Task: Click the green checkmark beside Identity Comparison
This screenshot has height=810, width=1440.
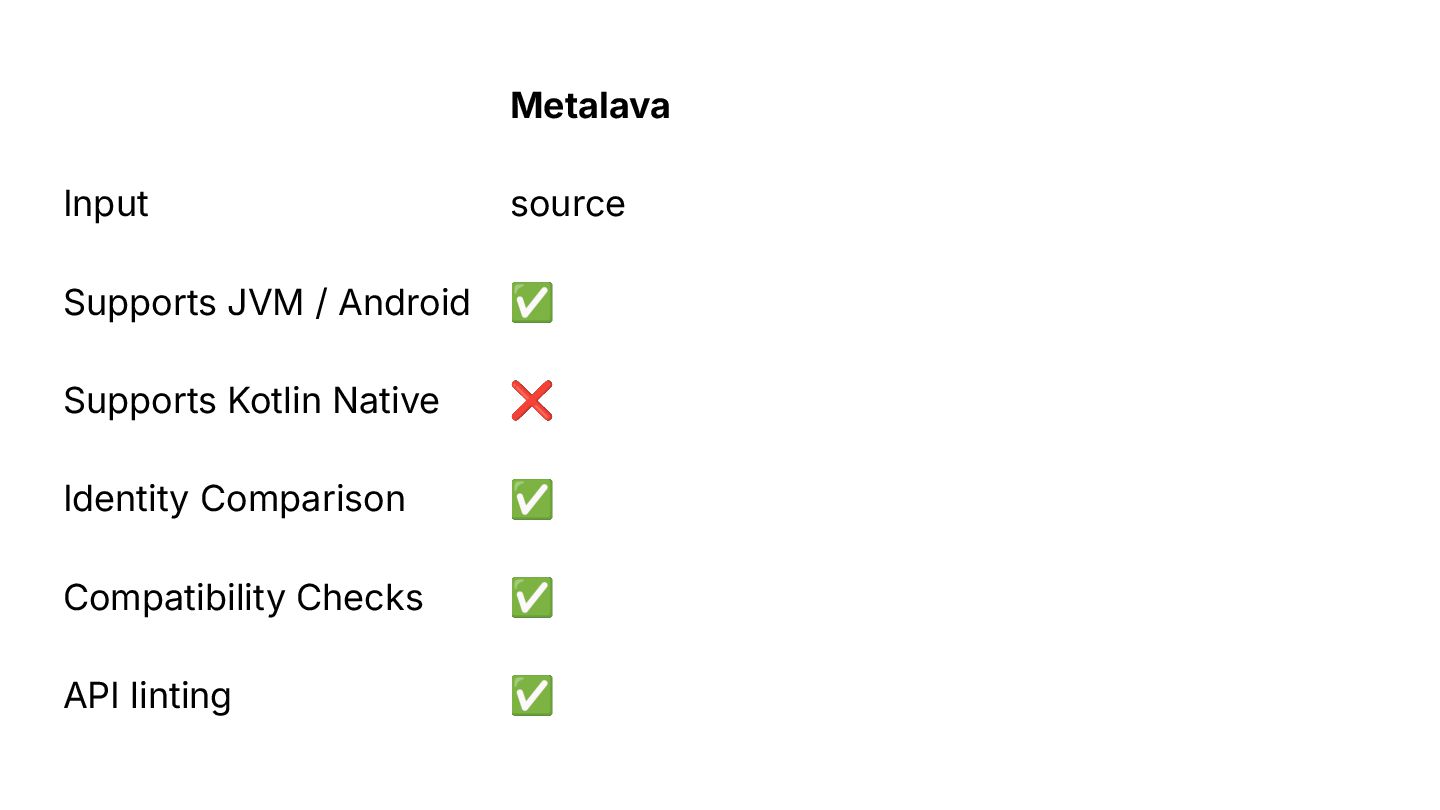Action: click(532, 499)
